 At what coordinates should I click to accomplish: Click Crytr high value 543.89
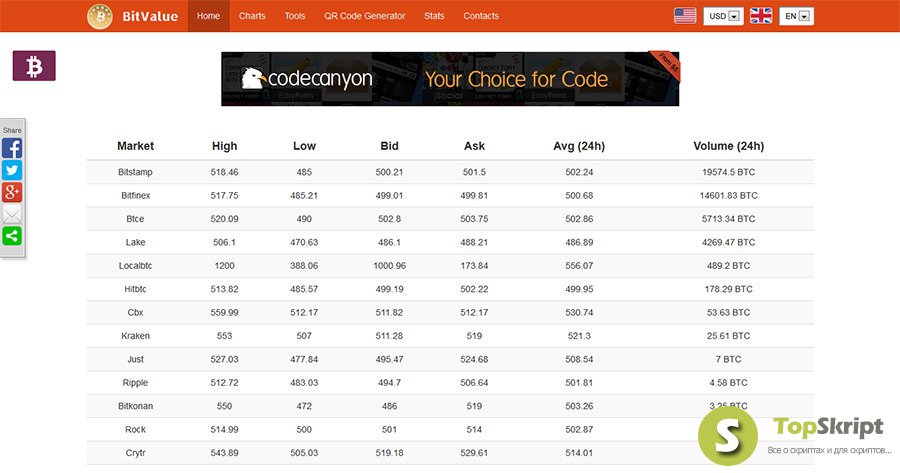click(224, 453)
